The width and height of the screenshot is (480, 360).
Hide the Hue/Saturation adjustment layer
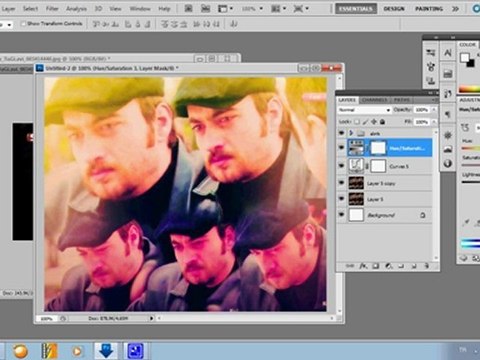[341, 147]
